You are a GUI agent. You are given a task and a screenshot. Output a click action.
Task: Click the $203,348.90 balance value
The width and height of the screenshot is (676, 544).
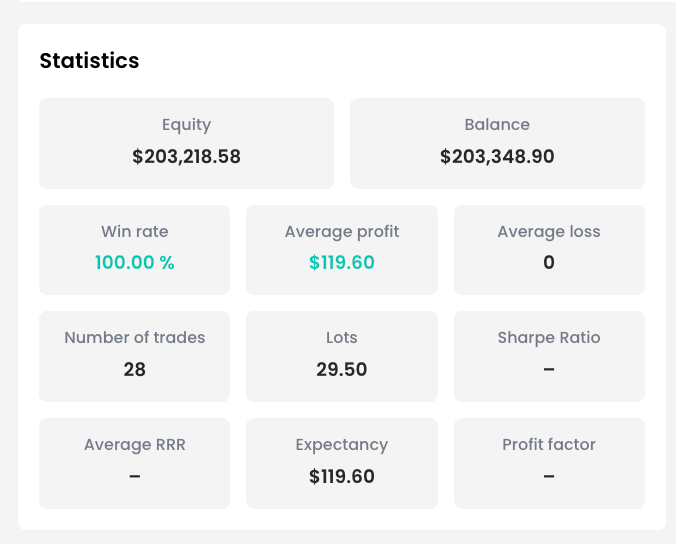click(x=497, y=157)
